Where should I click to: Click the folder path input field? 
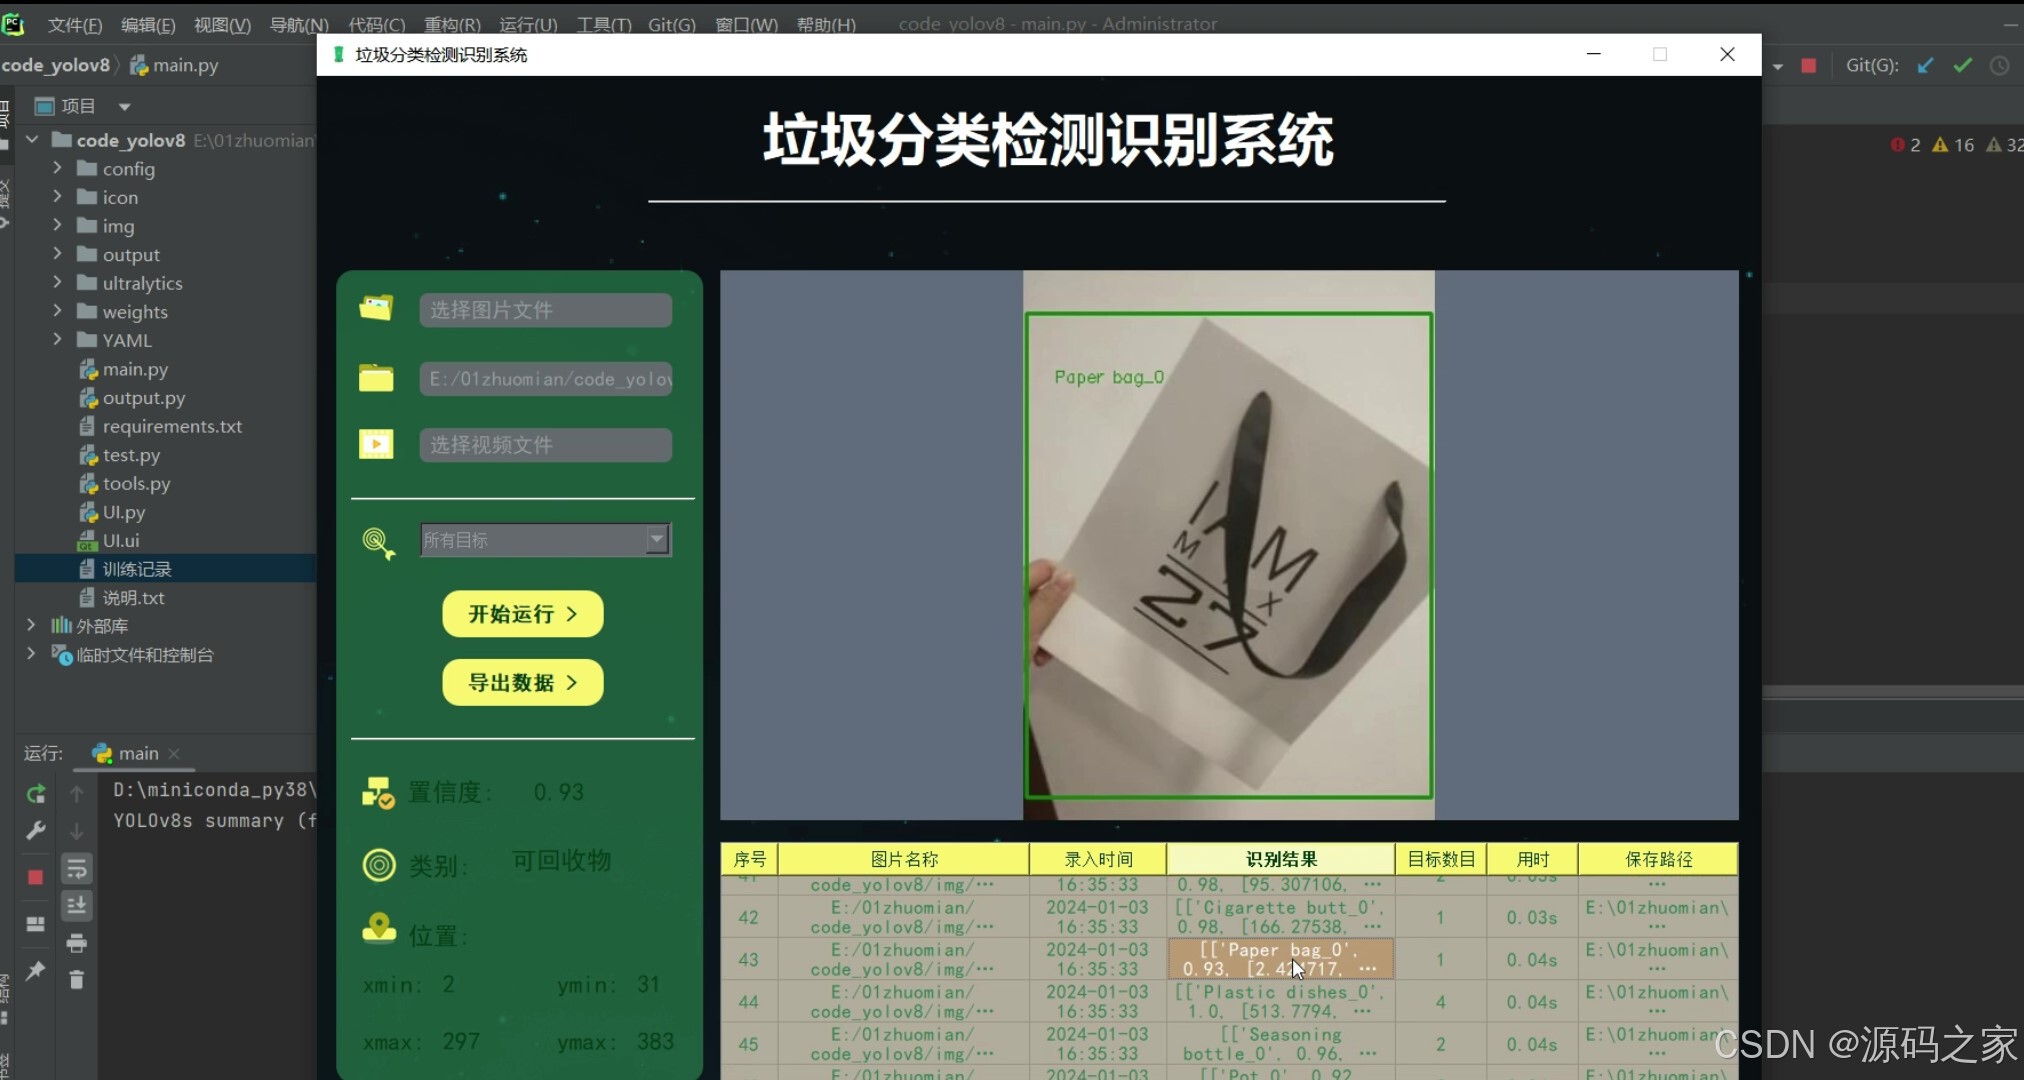pos(546,379)
